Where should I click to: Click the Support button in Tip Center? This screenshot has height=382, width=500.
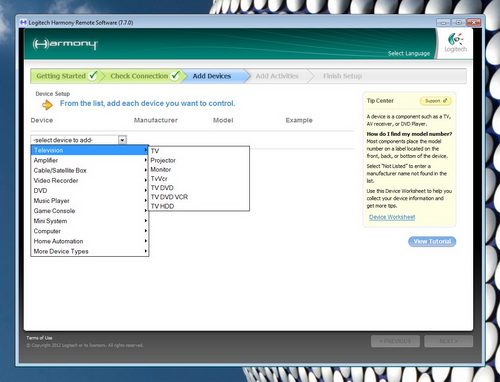[436, 101]
